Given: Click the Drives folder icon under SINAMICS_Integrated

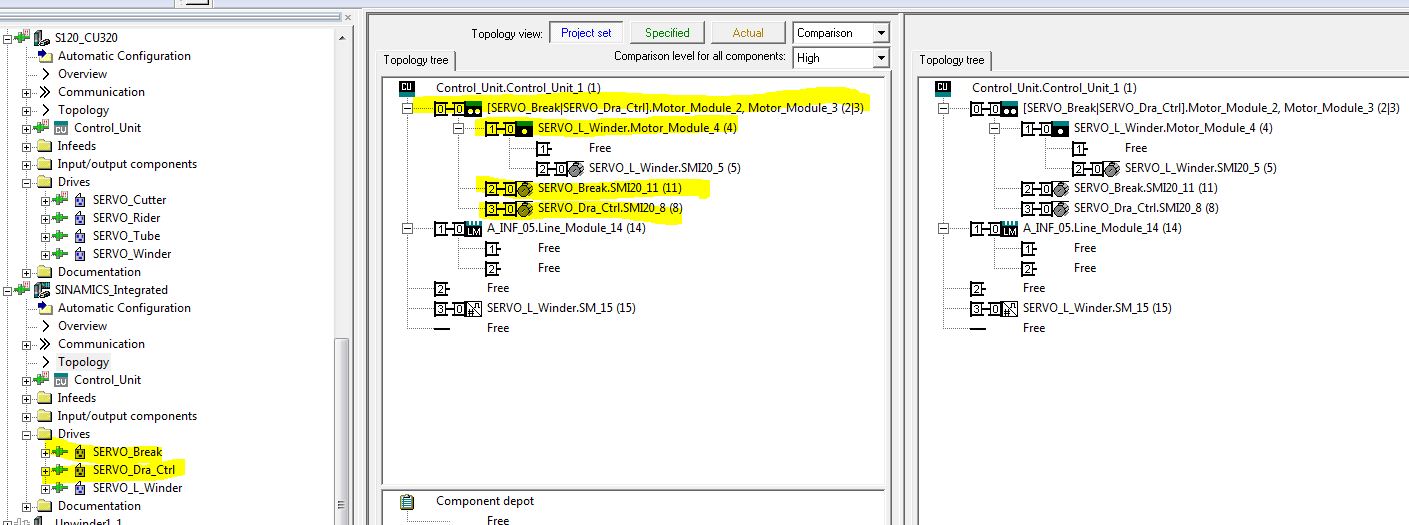Looking at the screenshot, I should pos(43,434).
